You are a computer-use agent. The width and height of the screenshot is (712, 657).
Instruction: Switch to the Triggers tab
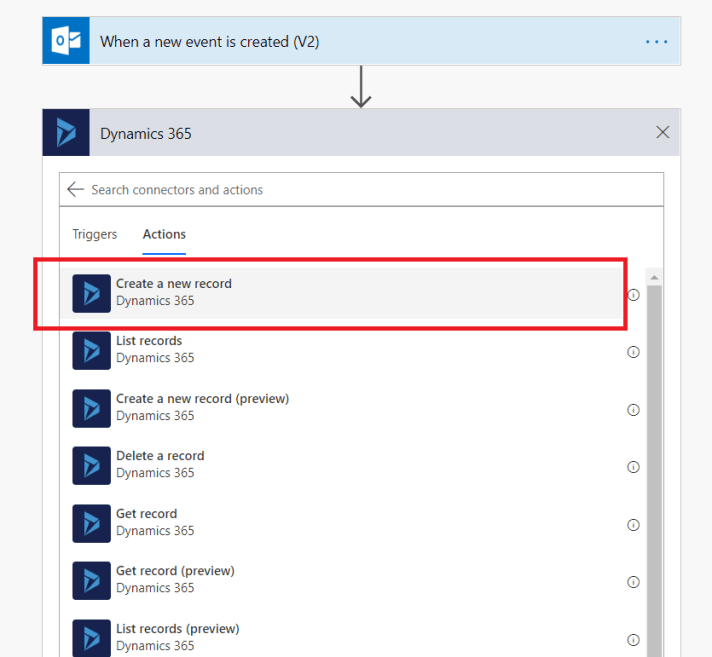click(94, 234)
